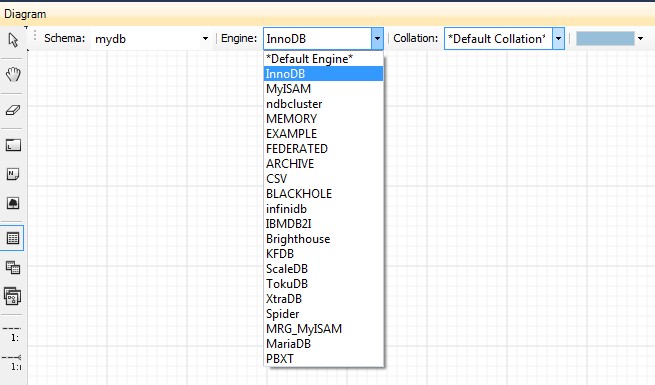The image size is (655, 385).
Task: Choose the ARCHIVE engine
Action: point(324,164)
